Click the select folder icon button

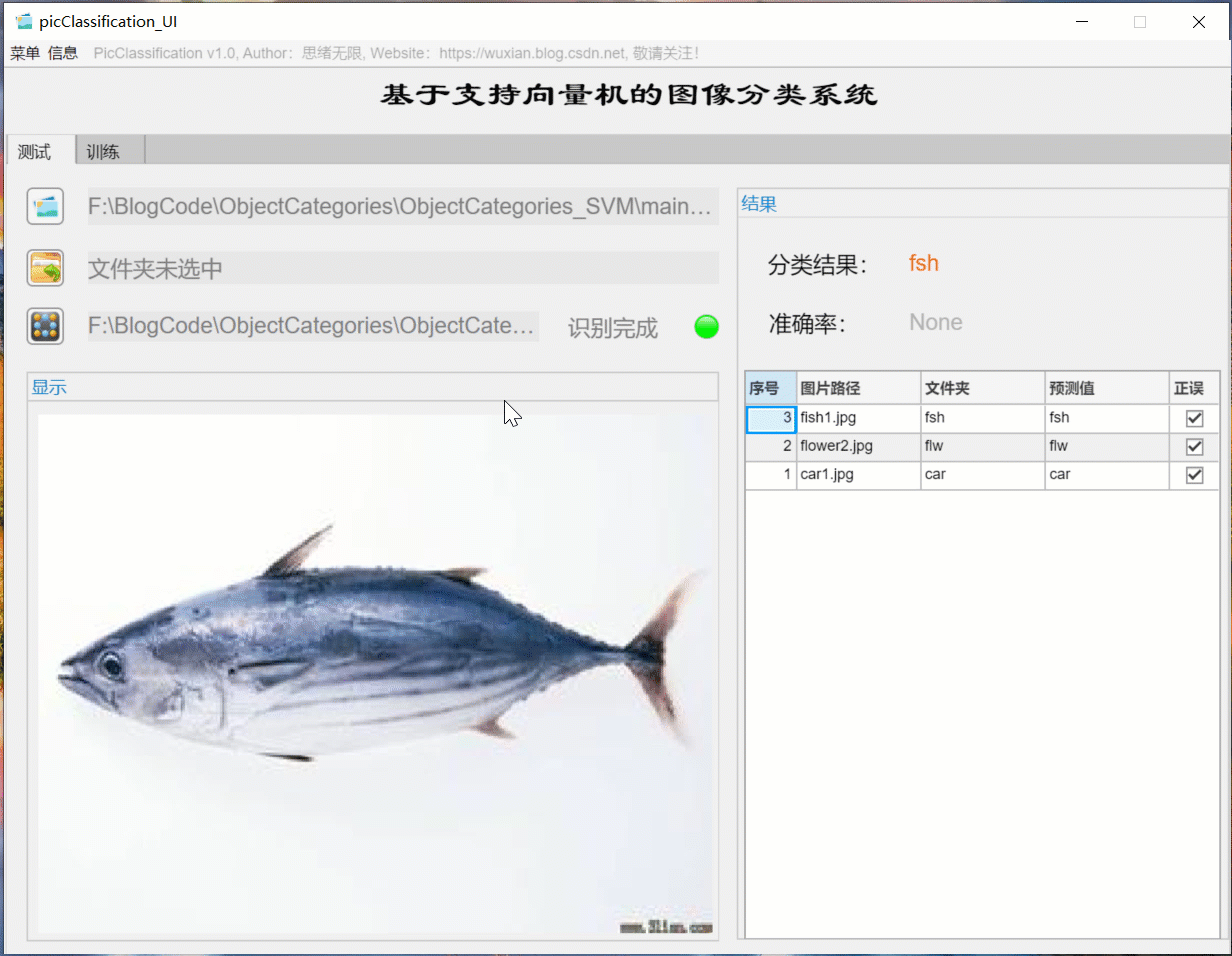click(x=46, y=268)
